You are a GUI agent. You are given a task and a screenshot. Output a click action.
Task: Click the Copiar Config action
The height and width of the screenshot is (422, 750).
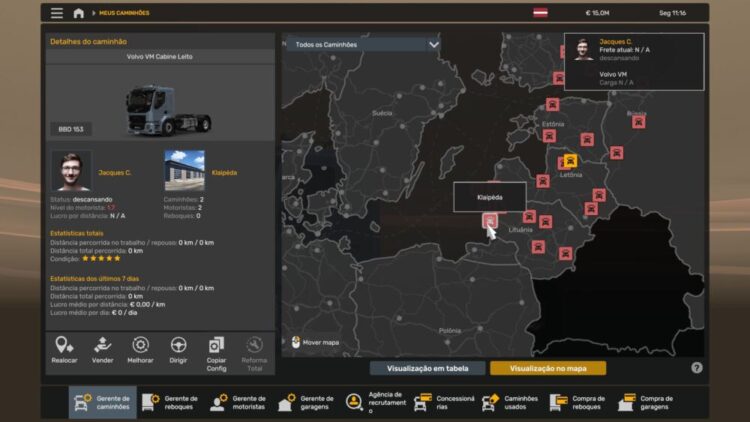click(216, 355)
